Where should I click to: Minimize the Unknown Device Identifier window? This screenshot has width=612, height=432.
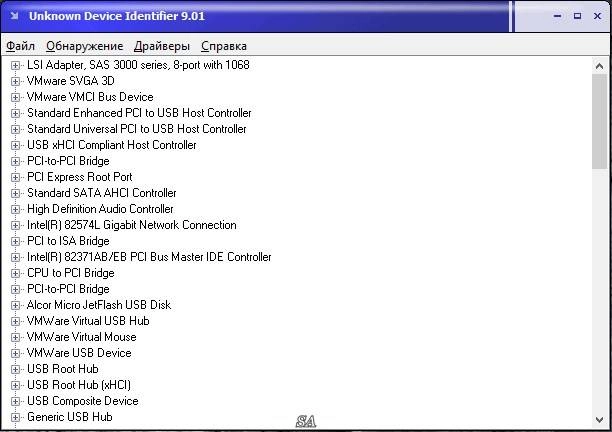558,16
